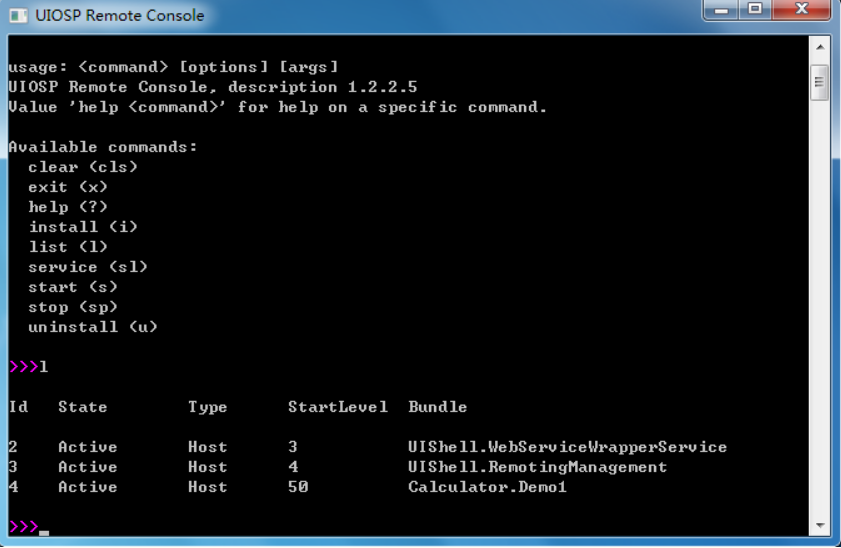Click the State column header text
The image size is (841, 548).
click(83, 407)
